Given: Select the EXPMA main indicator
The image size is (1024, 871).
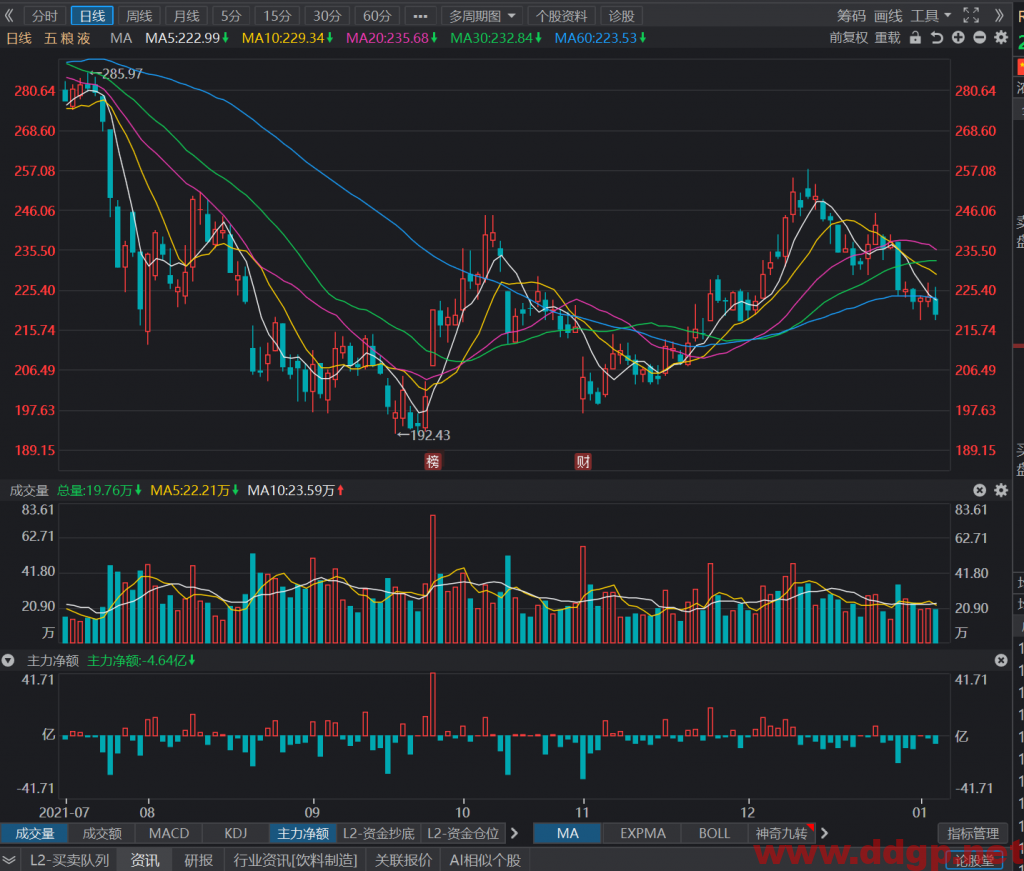Looking at the screenshot, I should (643, 833).
